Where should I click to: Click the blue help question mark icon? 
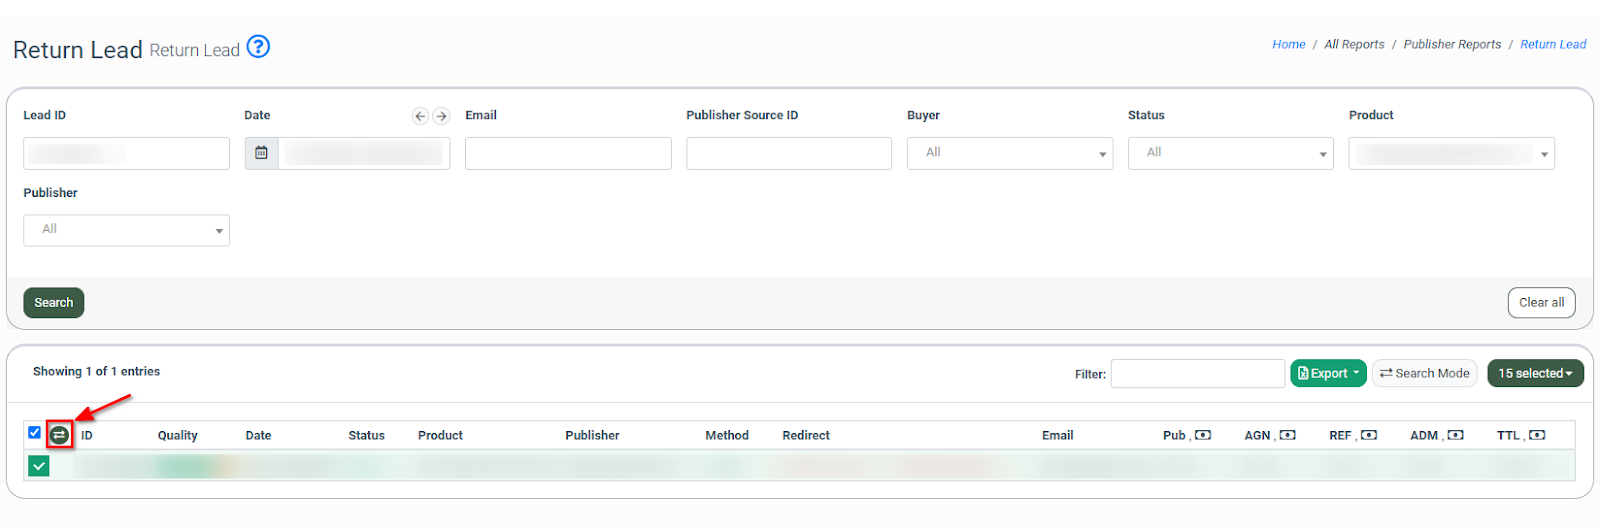(x=258, y=47)
